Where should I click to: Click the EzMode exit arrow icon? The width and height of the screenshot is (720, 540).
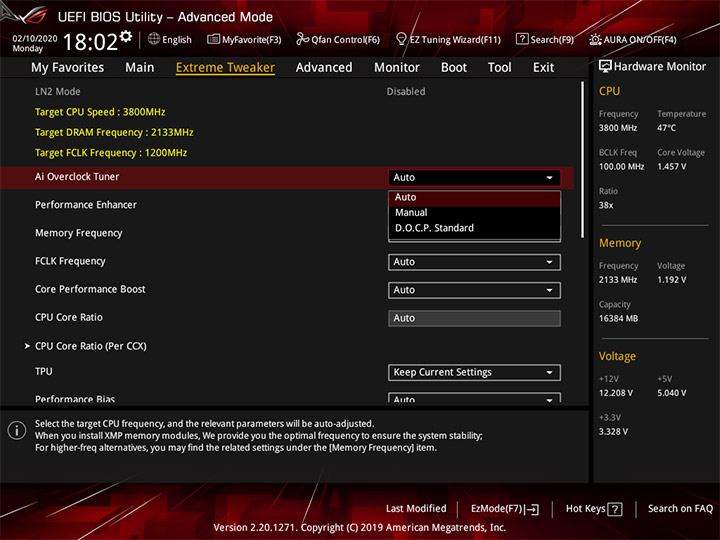point(532,509)
